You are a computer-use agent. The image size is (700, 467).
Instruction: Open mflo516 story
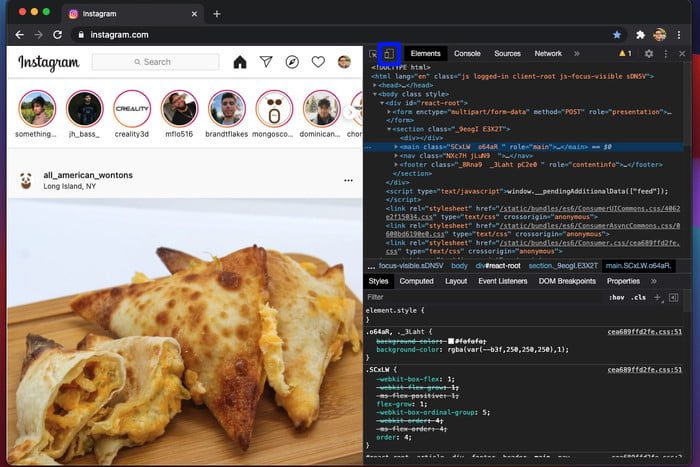click(x=179, y=108)
